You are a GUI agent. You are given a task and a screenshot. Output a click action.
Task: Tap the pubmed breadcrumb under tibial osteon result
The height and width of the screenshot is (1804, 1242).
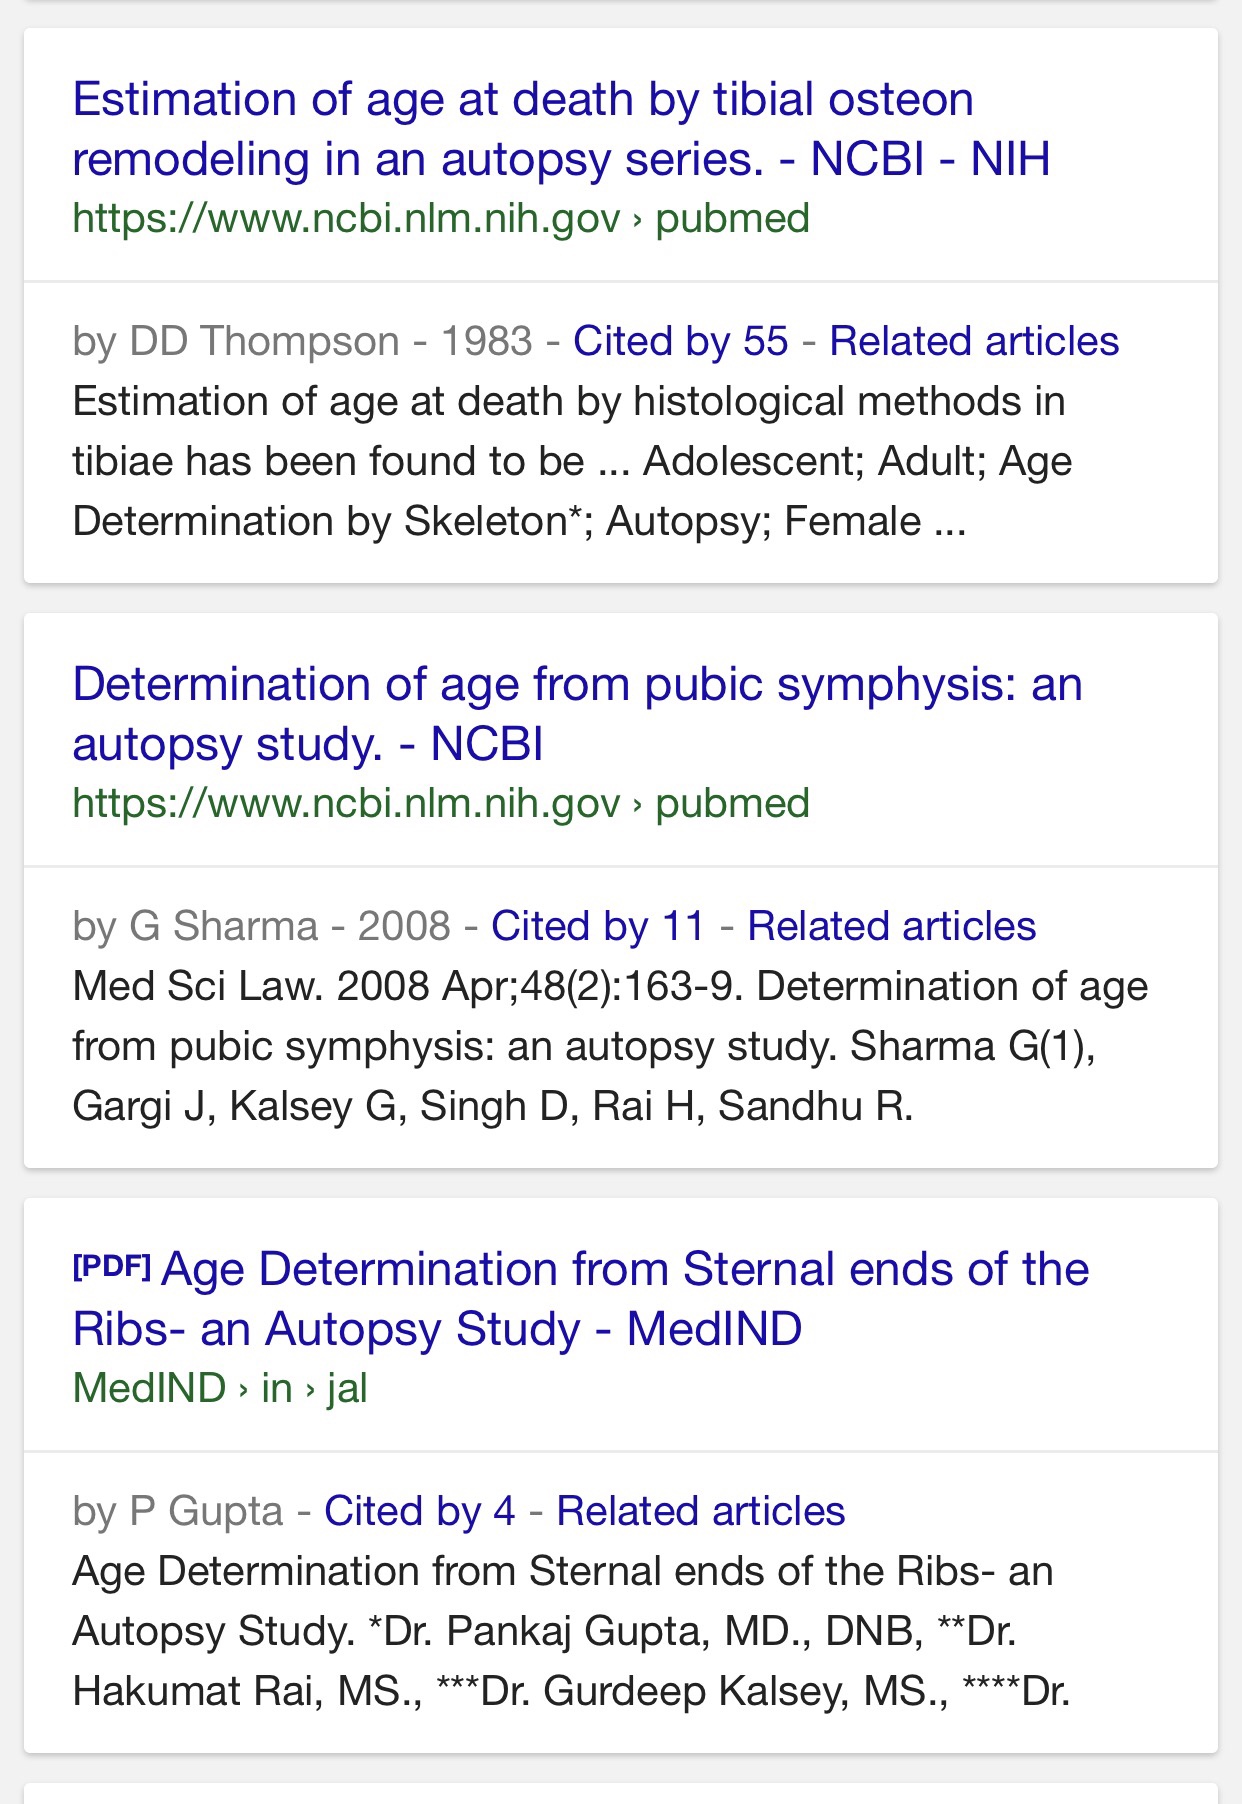point(732,218)
